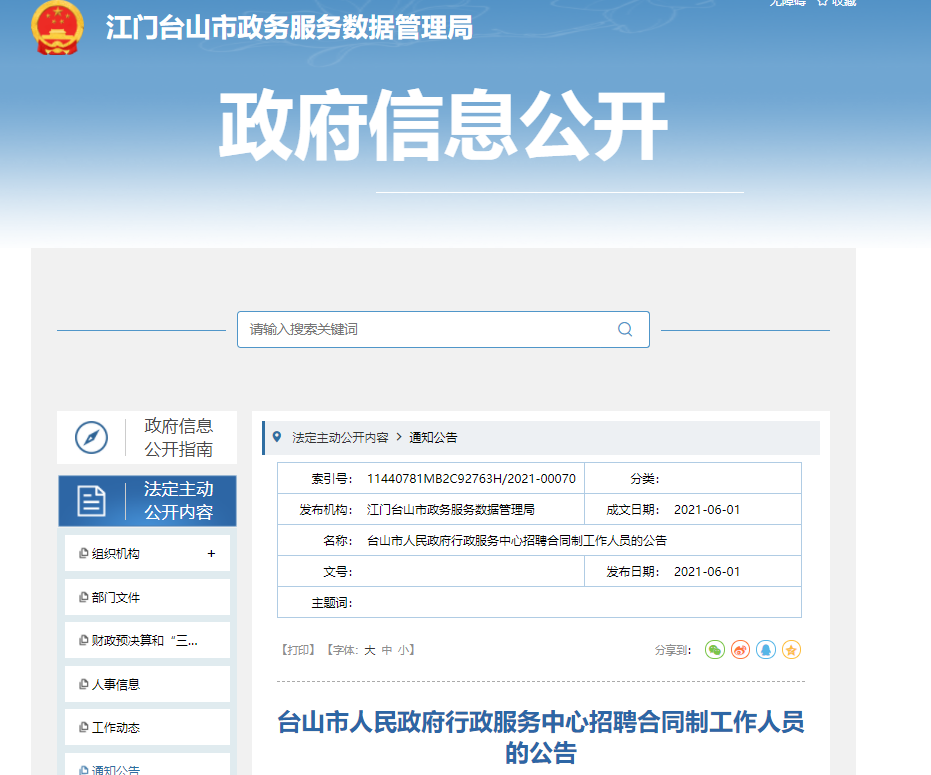Click the blue article headline
The height and width of the screenshot is (775, 931).
(x=541, y=737)
